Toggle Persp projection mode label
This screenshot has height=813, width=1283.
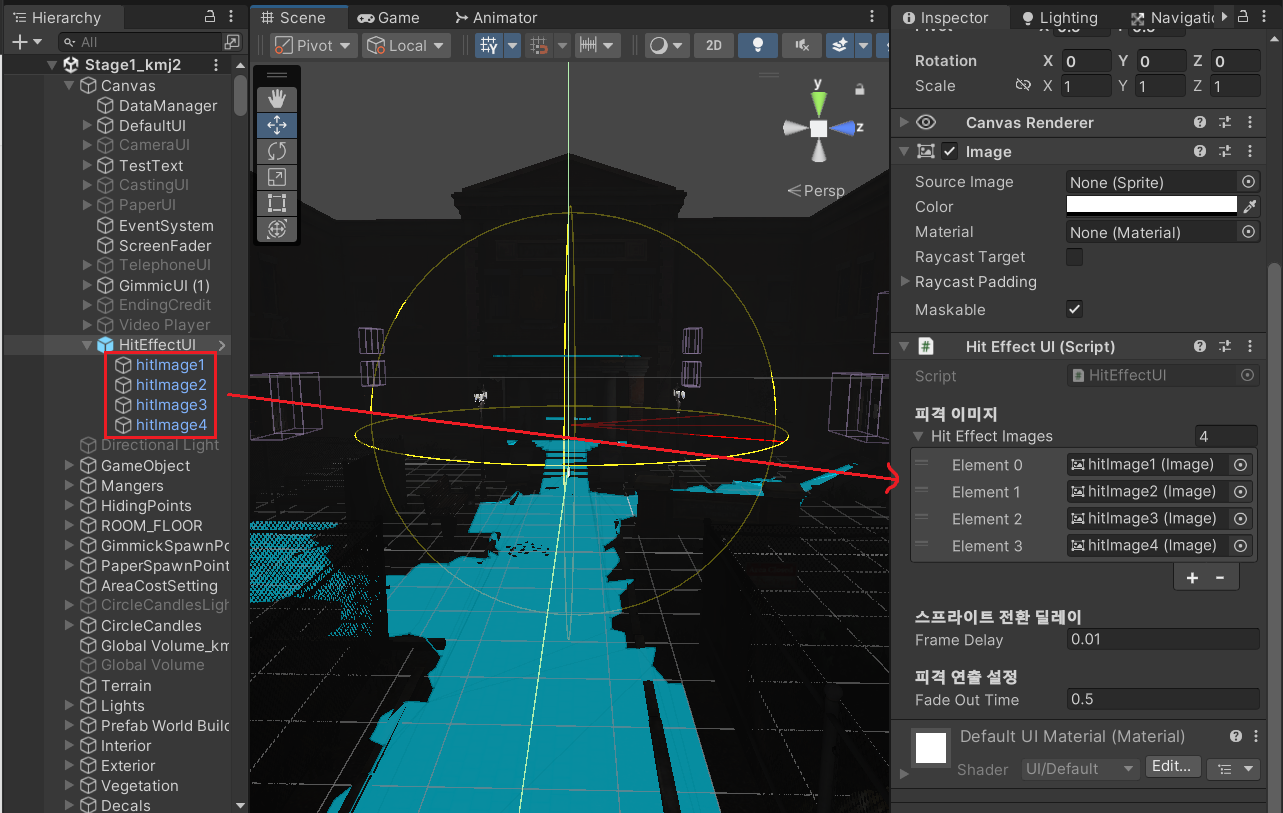816,190
